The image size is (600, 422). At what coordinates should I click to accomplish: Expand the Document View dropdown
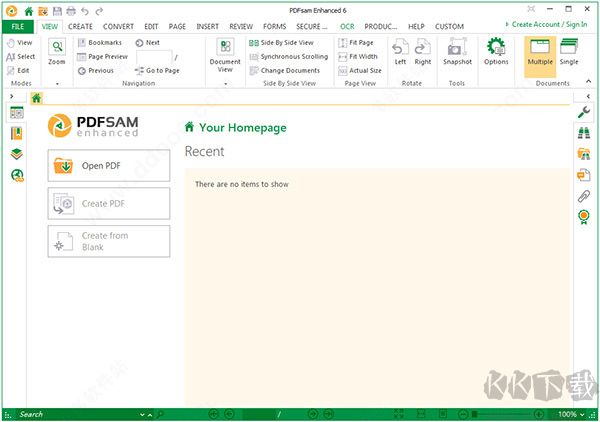point(225,84)
